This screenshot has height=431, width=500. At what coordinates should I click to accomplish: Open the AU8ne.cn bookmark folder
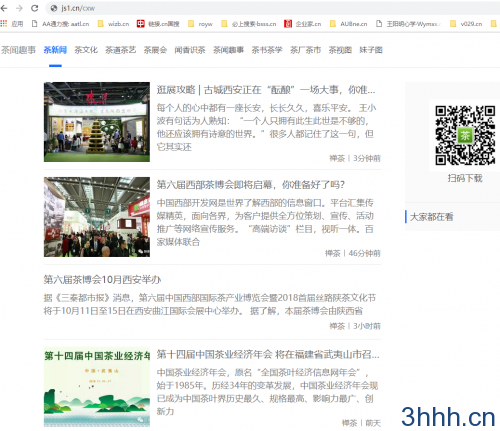click(x=348, y=24)
